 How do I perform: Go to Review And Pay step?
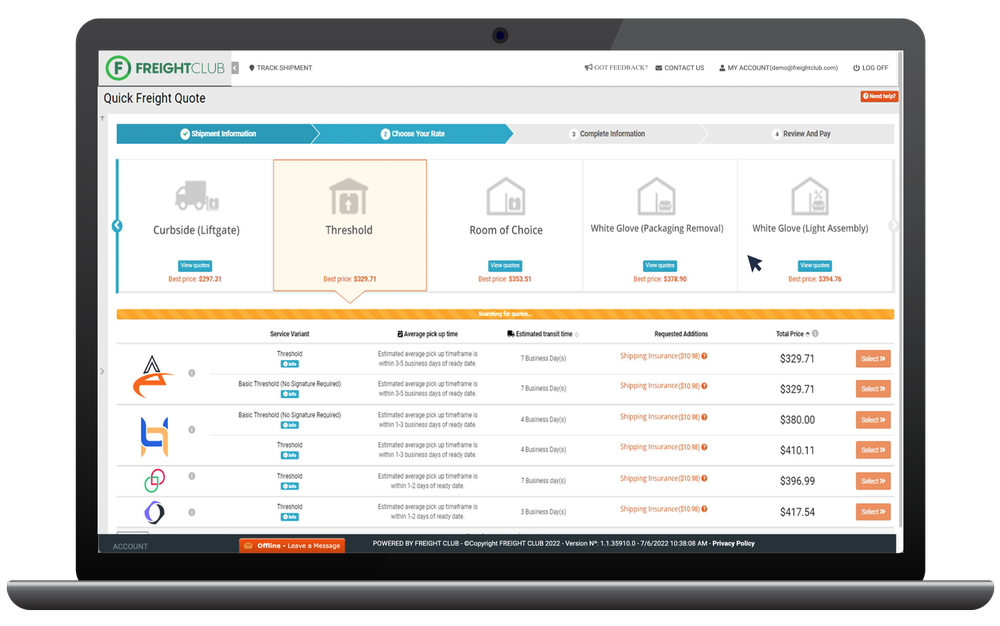click(801, 134)
